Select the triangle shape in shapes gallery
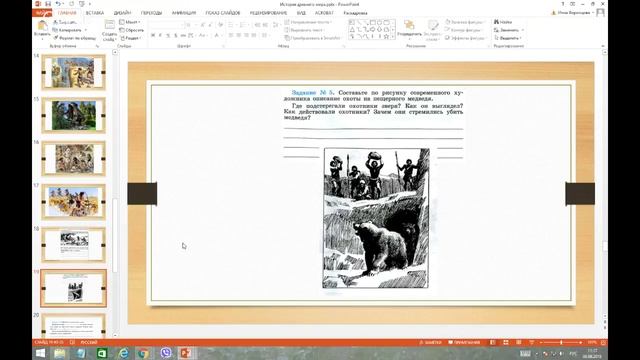This screenshot has width=640, height=360. pos(352,30)
